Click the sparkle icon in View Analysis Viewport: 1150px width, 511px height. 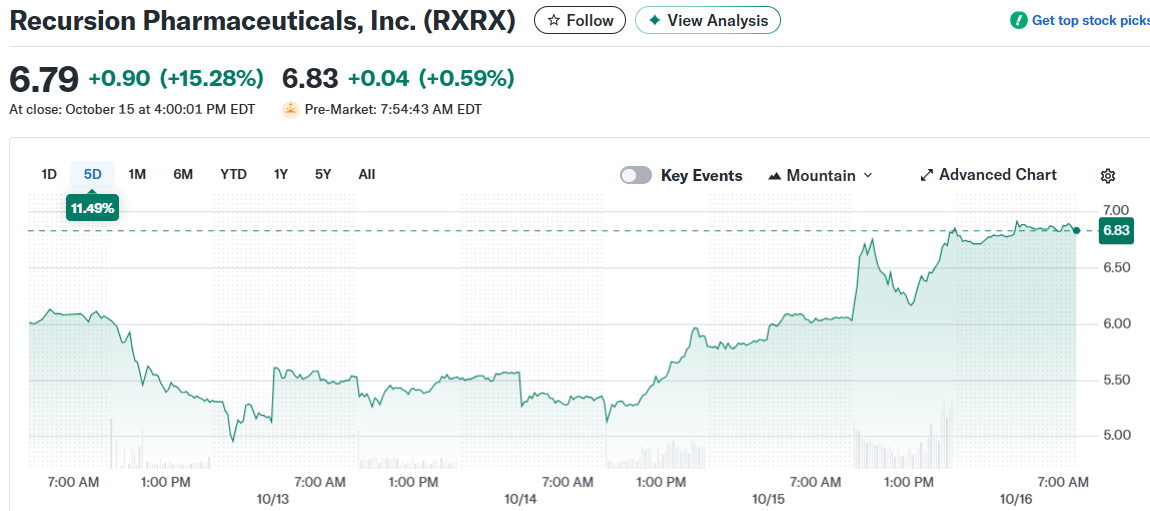[654, 20]
